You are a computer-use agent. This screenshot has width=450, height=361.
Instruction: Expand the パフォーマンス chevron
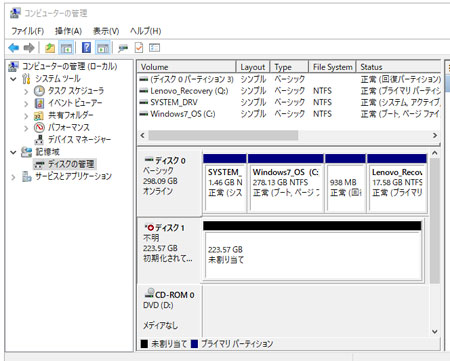[x=26, y=128]
